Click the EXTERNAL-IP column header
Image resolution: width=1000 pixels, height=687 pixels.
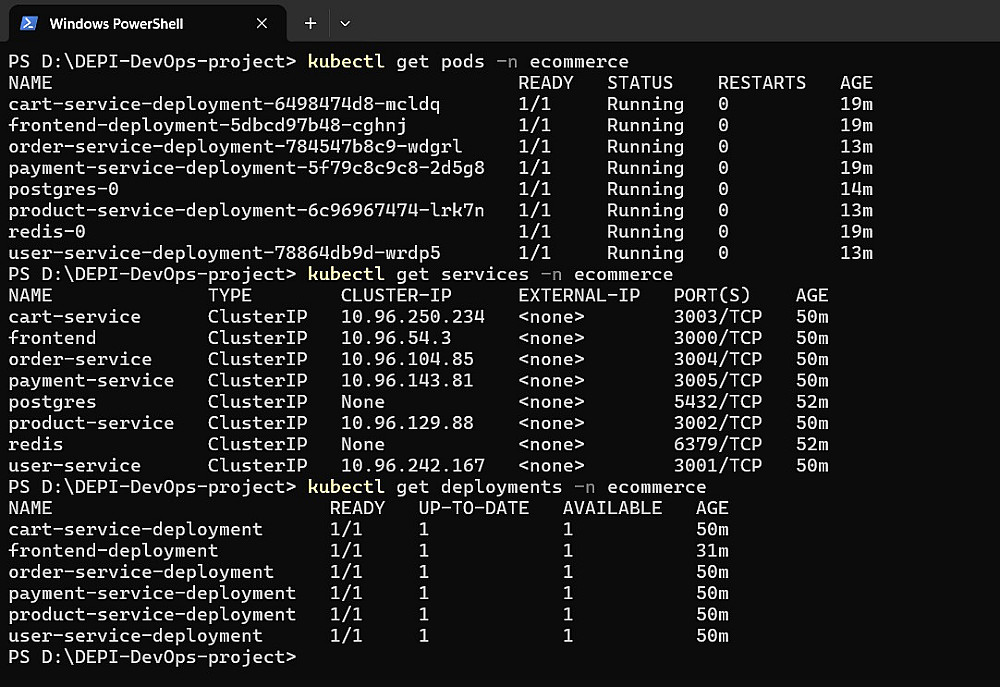pos(579,296)
